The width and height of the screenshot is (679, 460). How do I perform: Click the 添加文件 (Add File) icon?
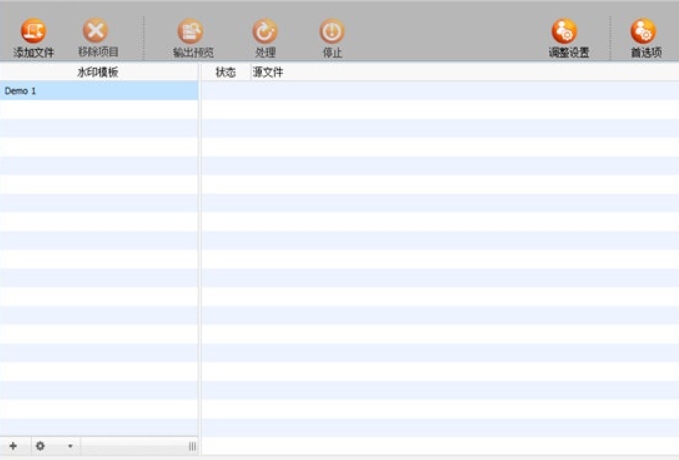coord(33,31)
